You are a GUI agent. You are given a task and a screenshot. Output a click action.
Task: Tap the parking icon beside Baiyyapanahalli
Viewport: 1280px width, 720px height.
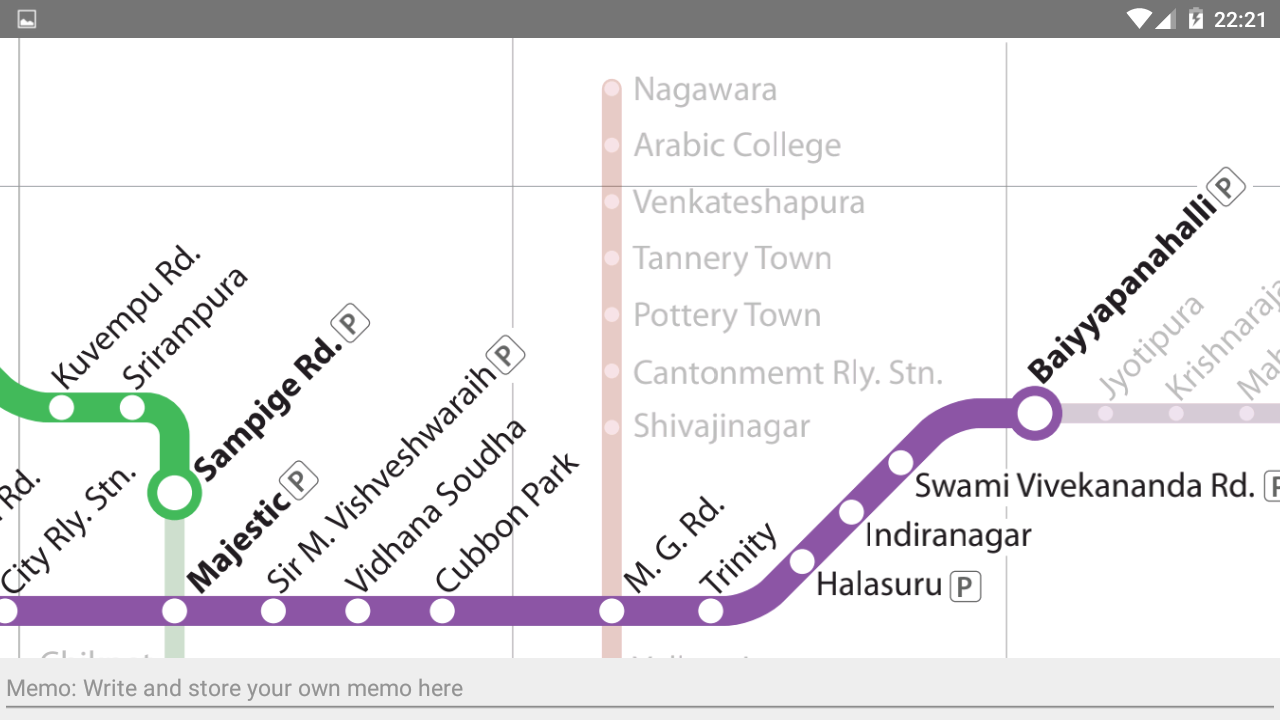1226,187
